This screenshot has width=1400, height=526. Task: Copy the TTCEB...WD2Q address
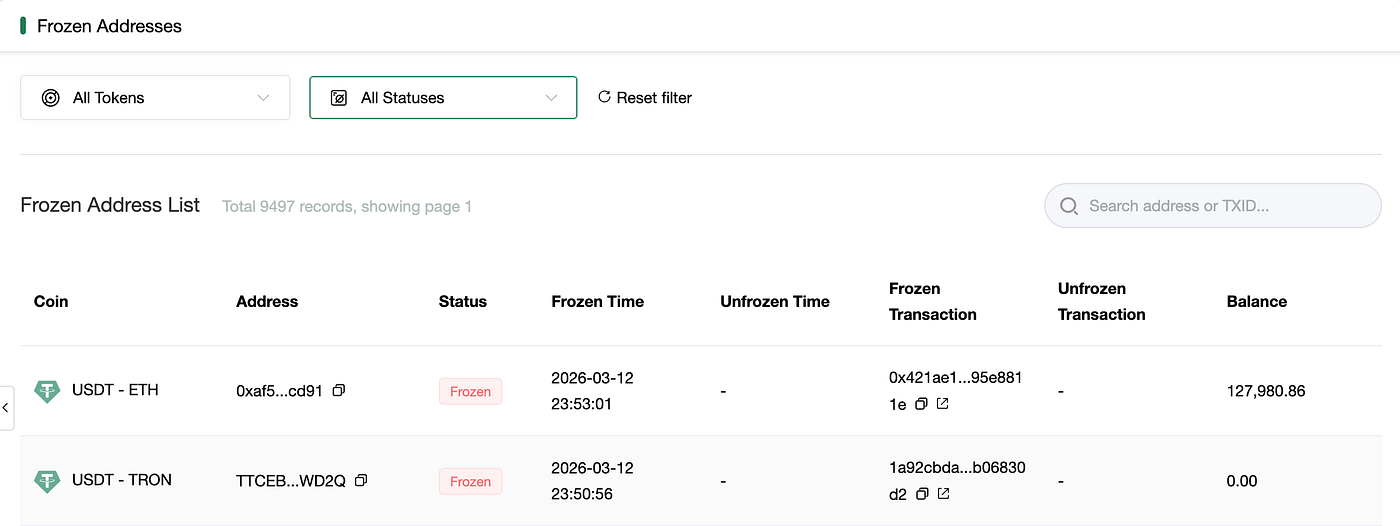[361, 481]
